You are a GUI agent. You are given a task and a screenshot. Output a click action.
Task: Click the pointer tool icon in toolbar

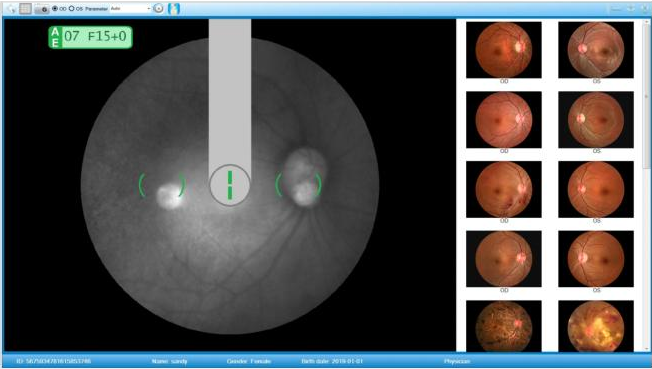(x=12, y=8)
